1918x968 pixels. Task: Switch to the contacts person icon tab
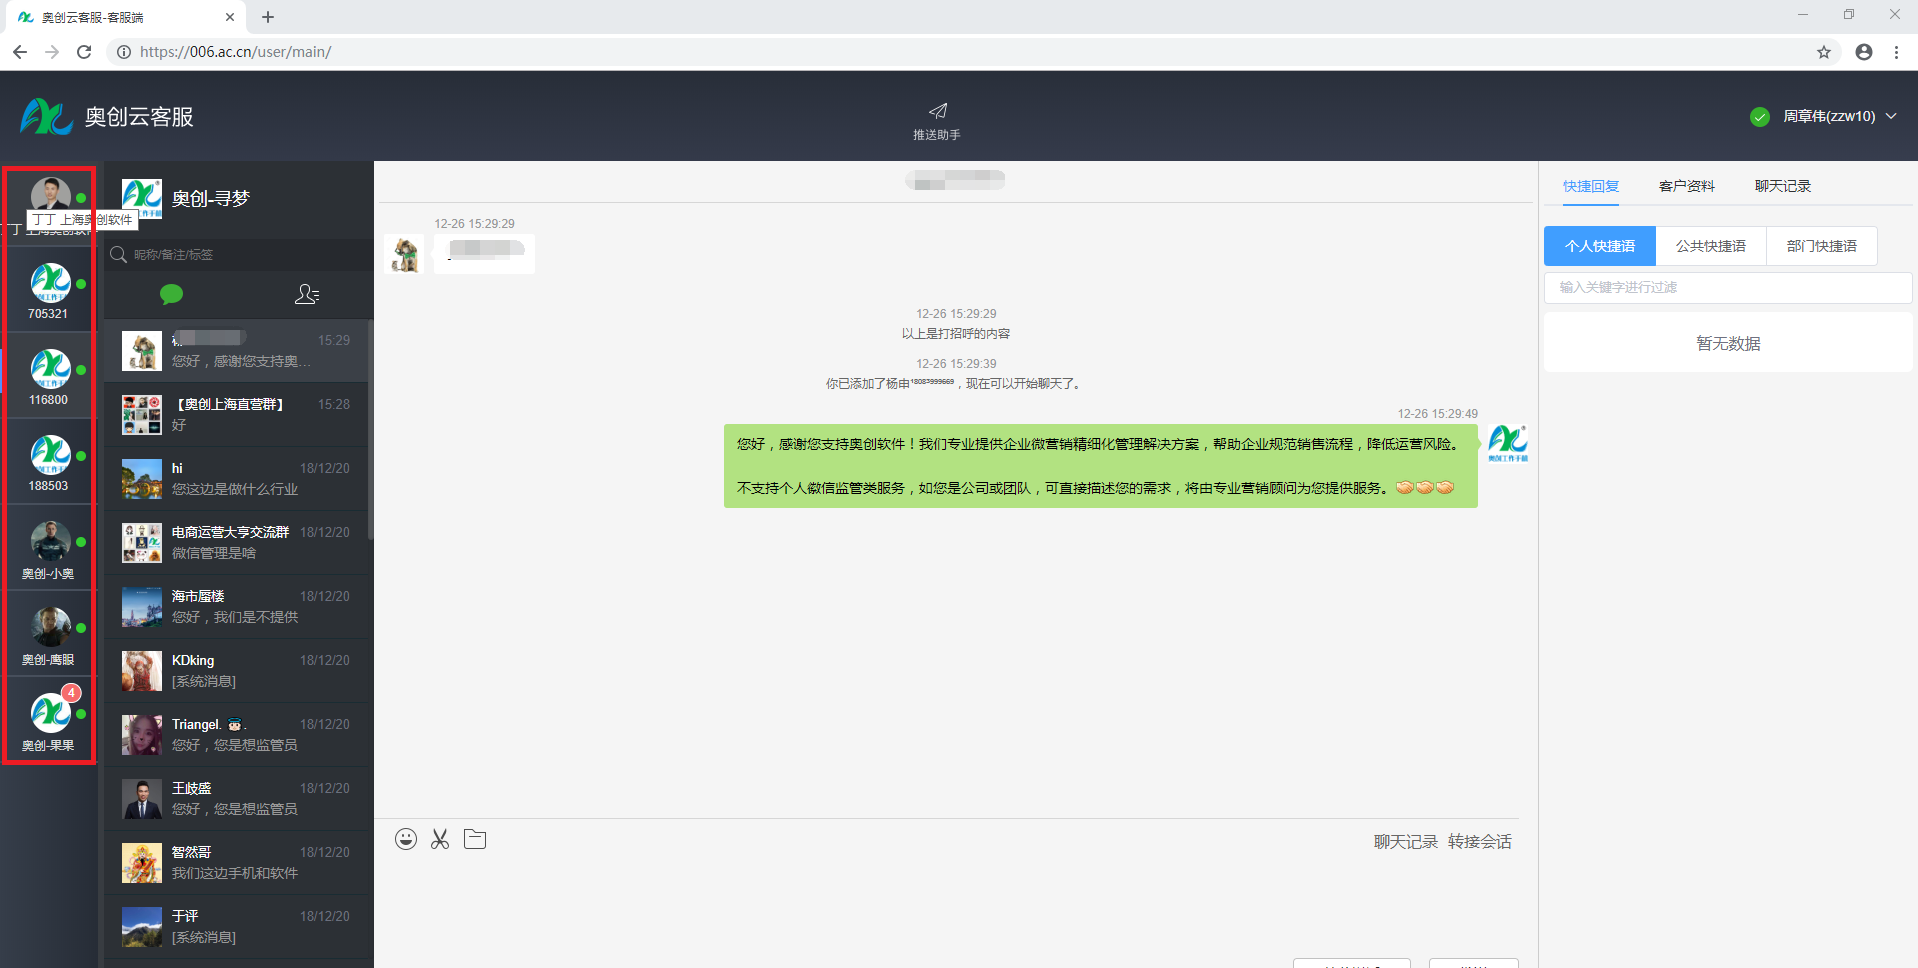307,294
